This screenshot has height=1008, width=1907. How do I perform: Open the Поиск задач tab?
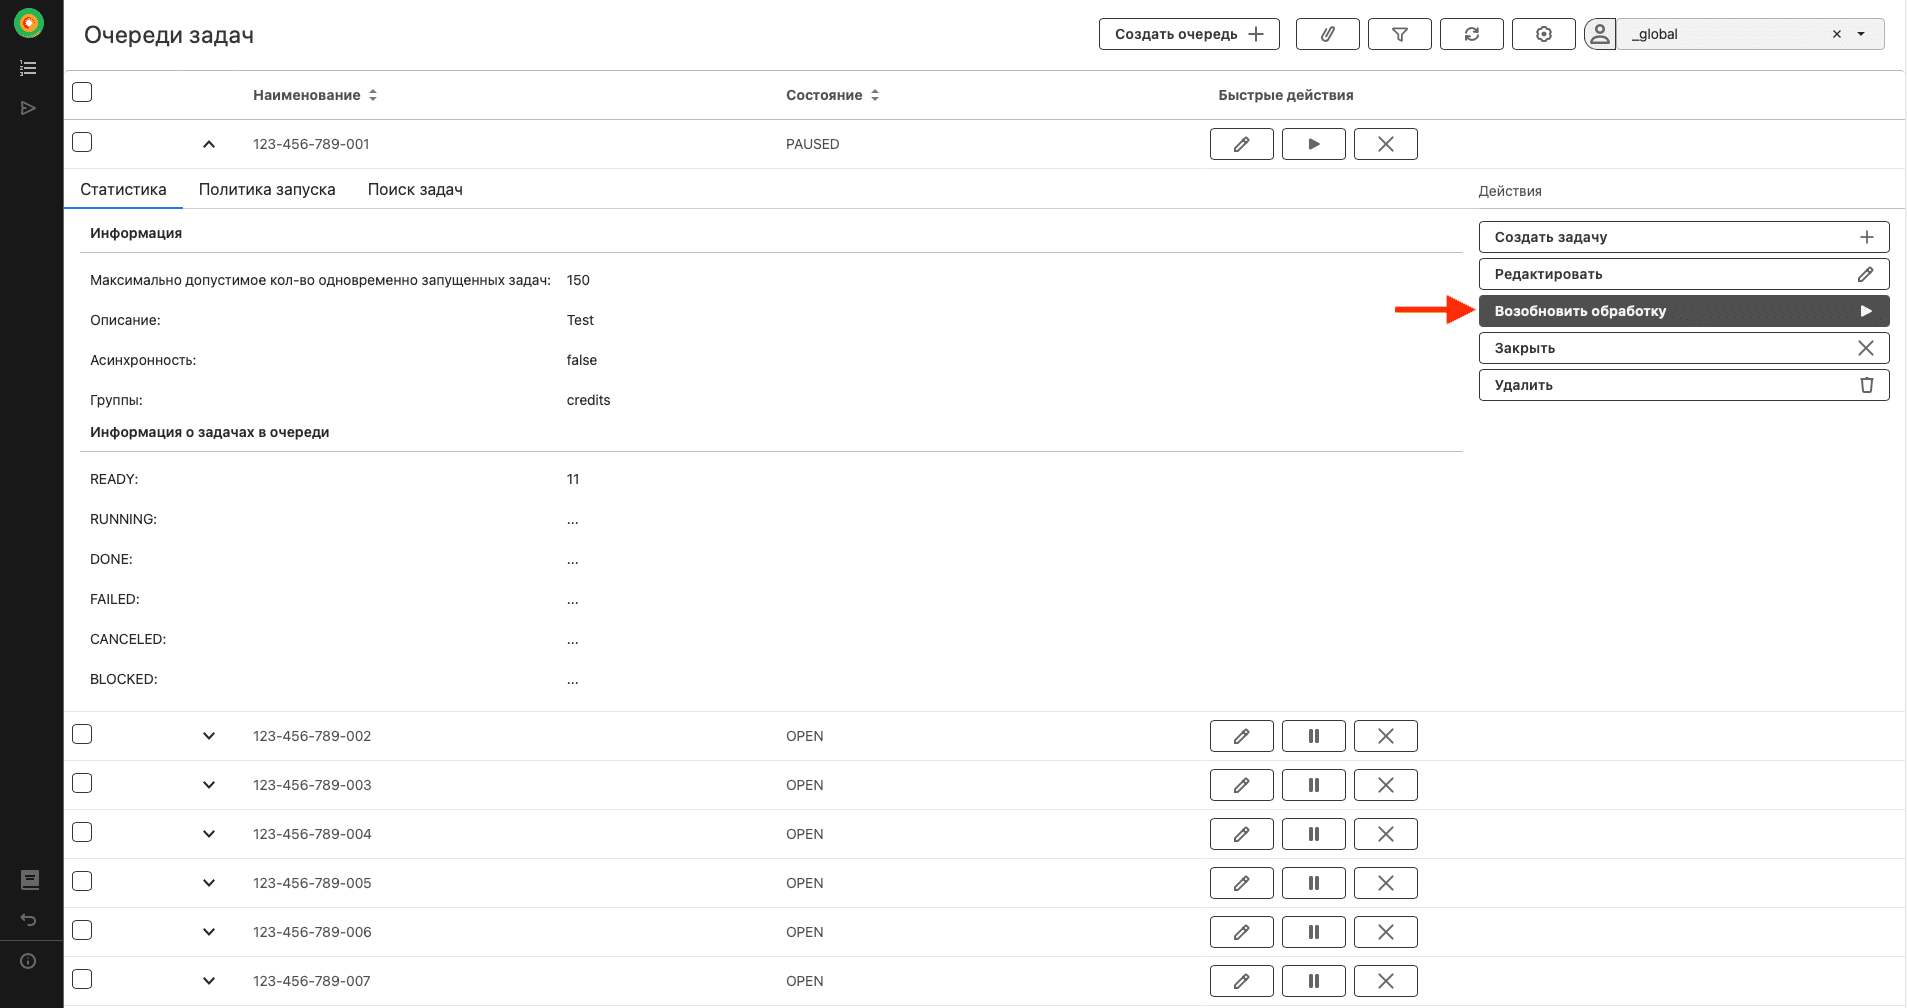click(415, 190)
